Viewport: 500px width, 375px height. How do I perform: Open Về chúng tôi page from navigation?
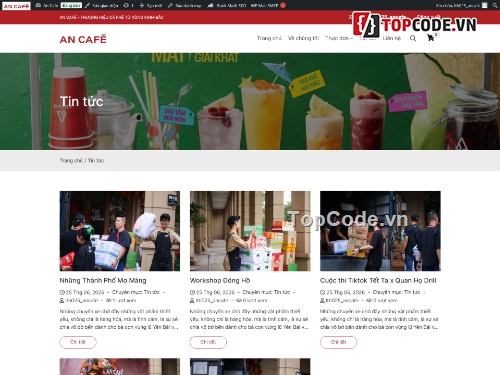click(303, 38)
